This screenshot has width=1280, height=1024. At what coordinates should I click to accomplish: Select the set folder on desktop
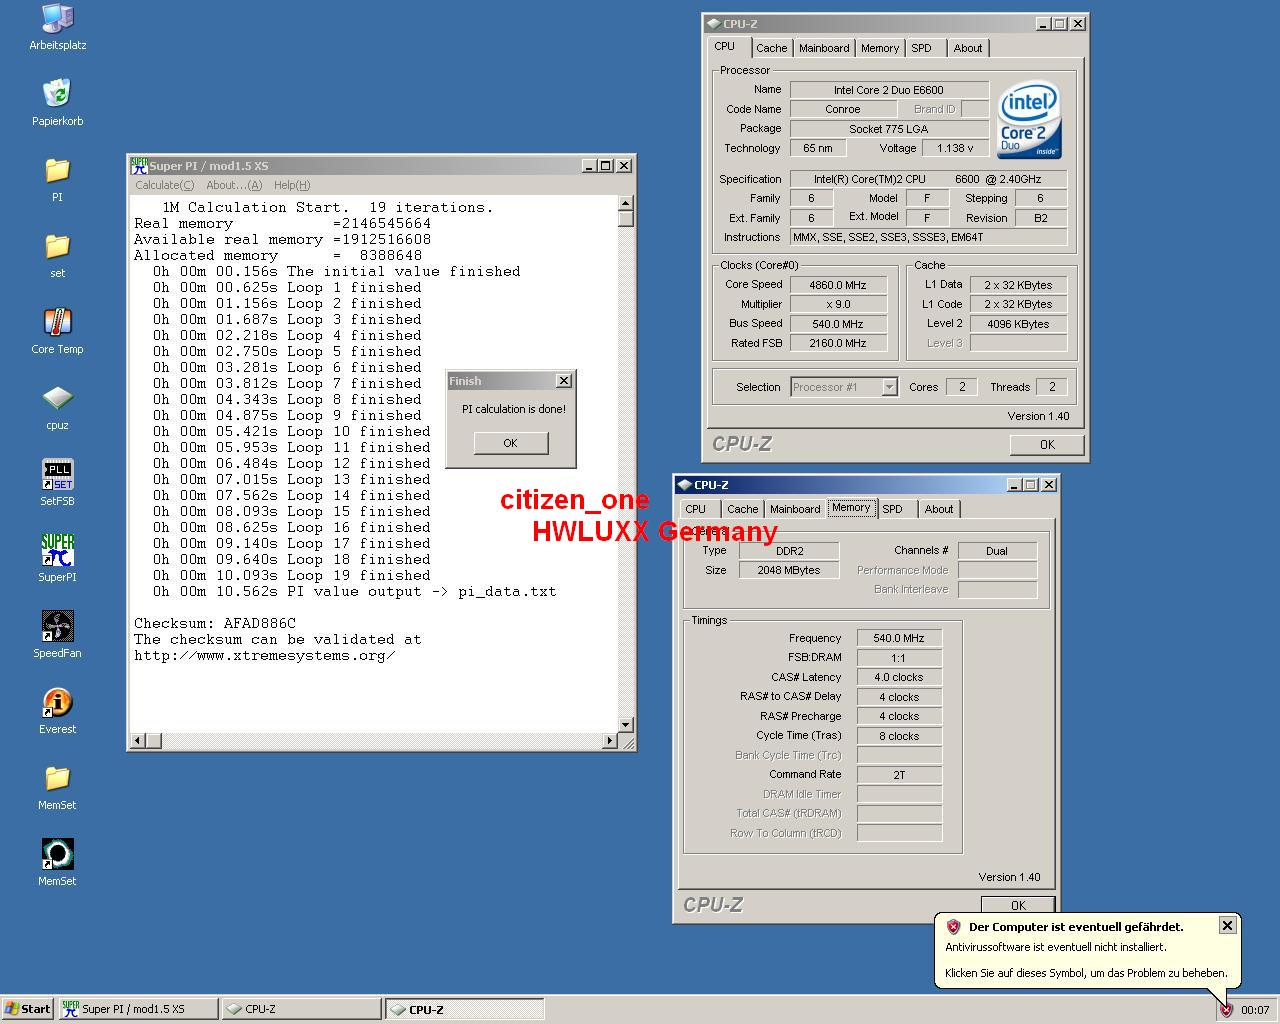point(57,254)
